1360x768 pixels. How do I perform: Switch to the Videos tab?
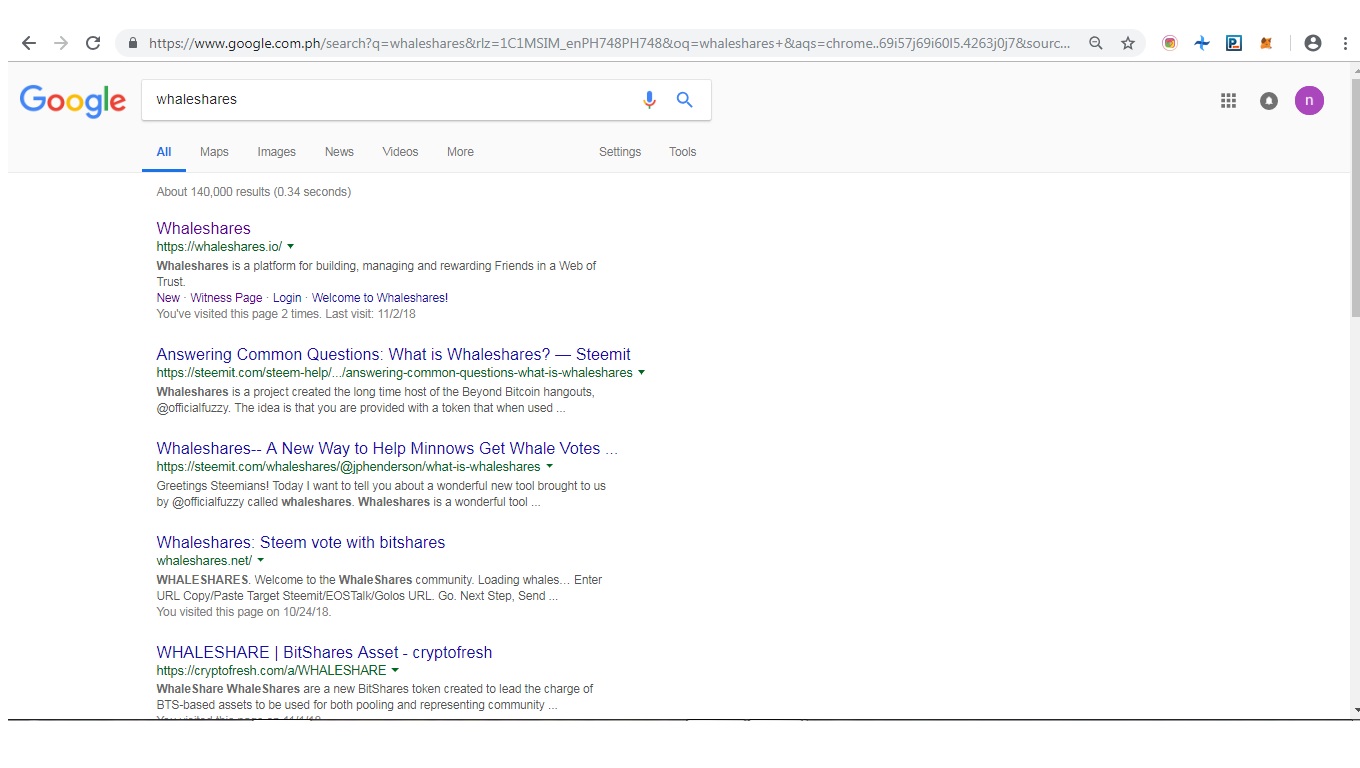coord(400,152)
